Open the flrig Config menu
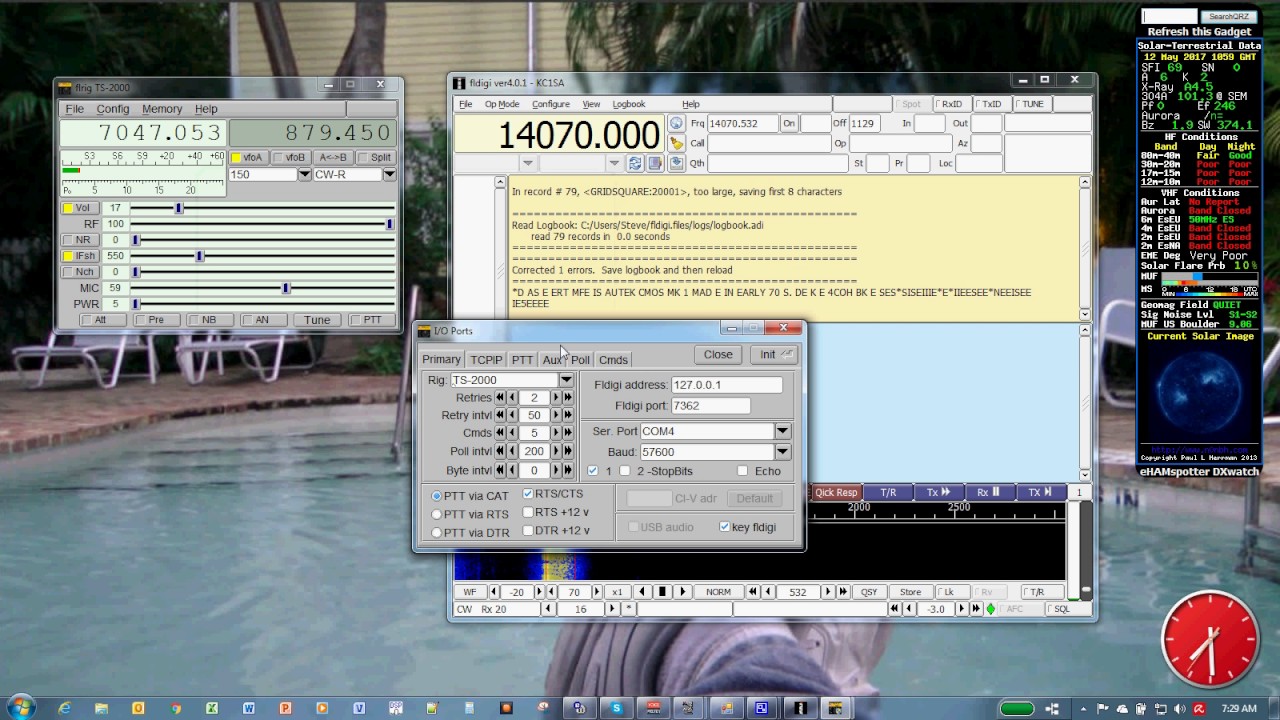The width and height of the screenshot is (1280, 720). point(113,109)
